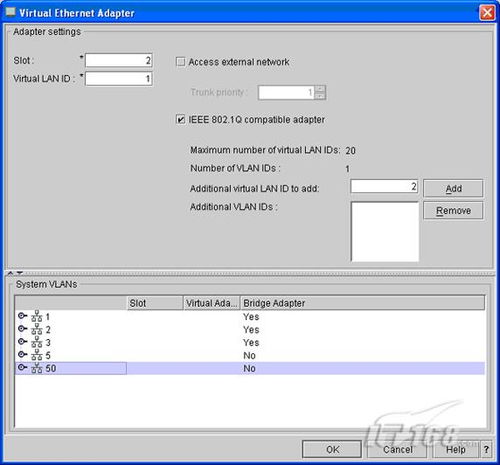Click the Additional VLAN IDs list box

coord(385,231)
